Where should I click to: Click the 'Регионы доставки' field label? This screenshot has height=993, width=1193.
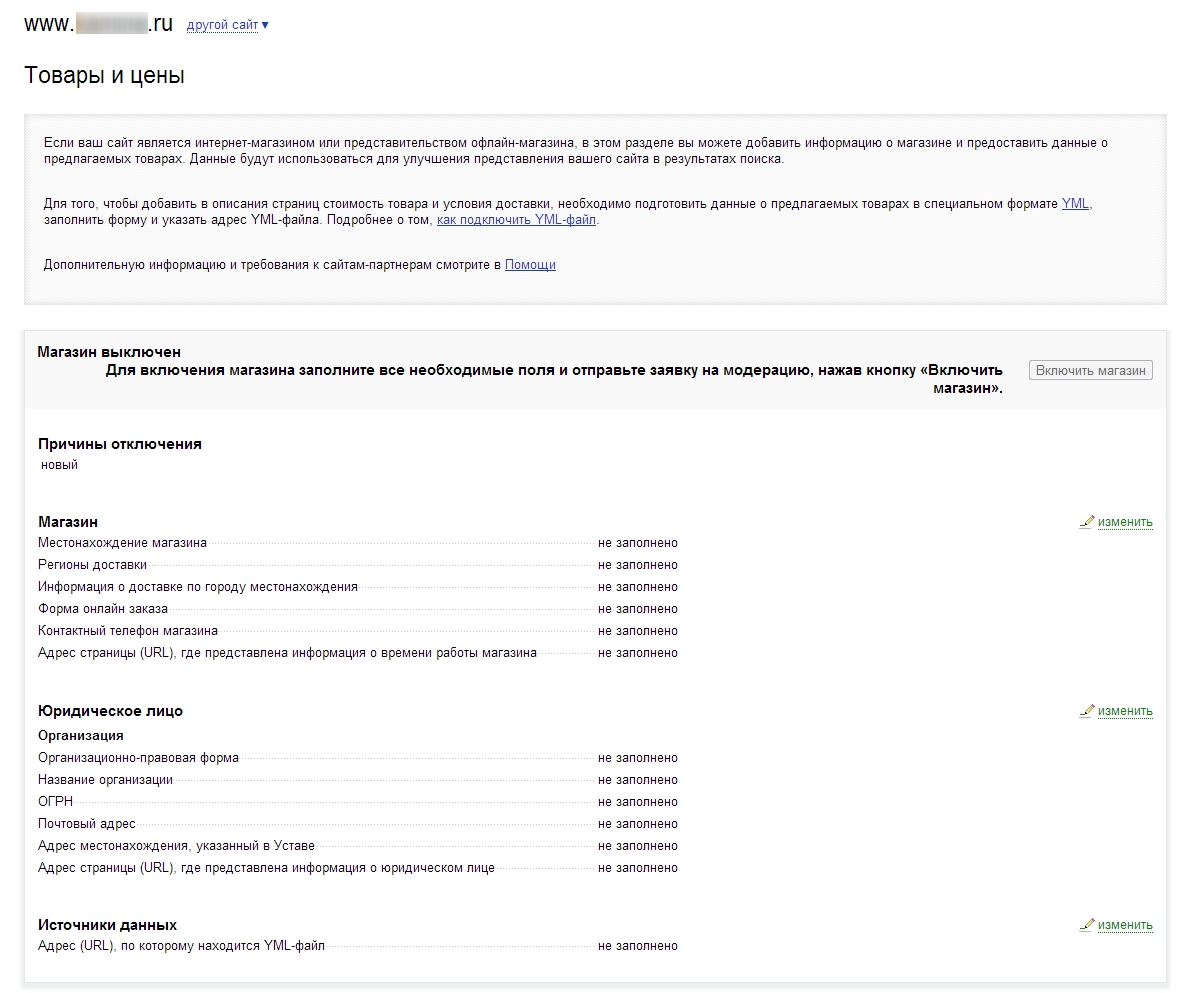[92, 565]
